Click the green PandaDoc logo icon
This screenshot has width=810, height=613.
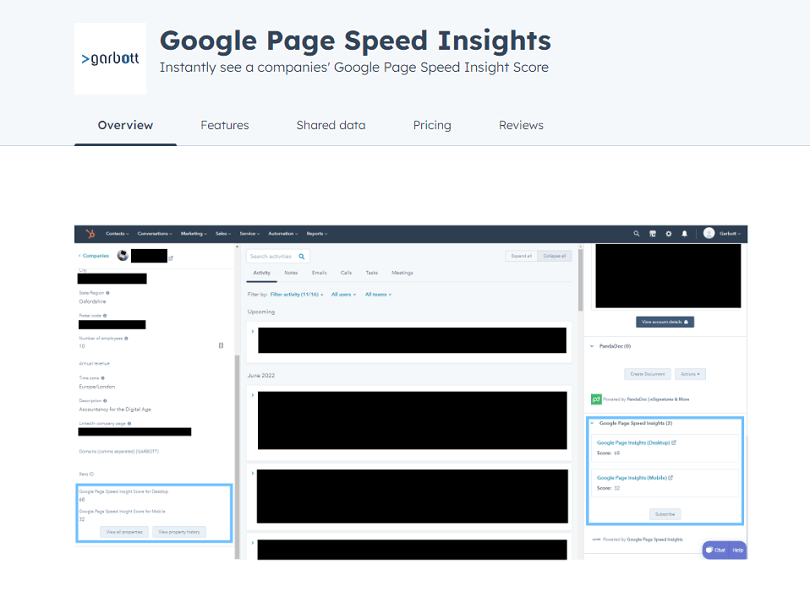click(x=596, y=399)
